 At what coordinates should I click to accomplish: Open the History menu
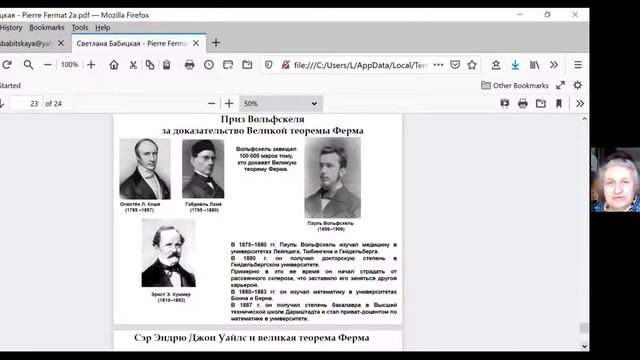tap(11, 27)
